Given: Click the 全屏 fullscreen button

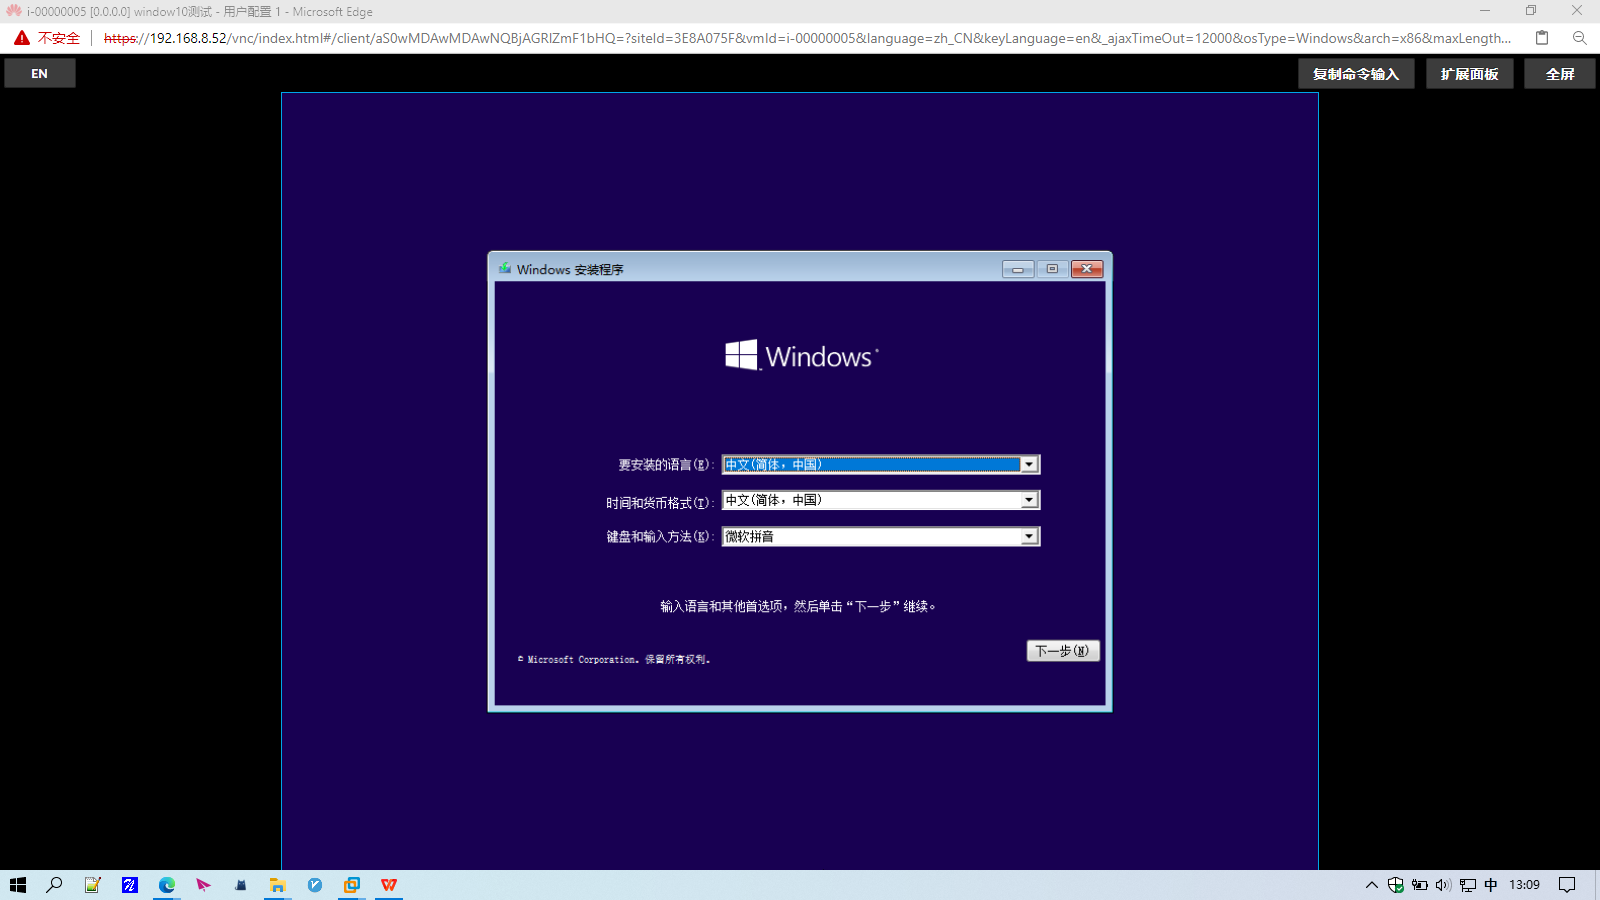Looking at the screenshot, I should coord(1559,72).
